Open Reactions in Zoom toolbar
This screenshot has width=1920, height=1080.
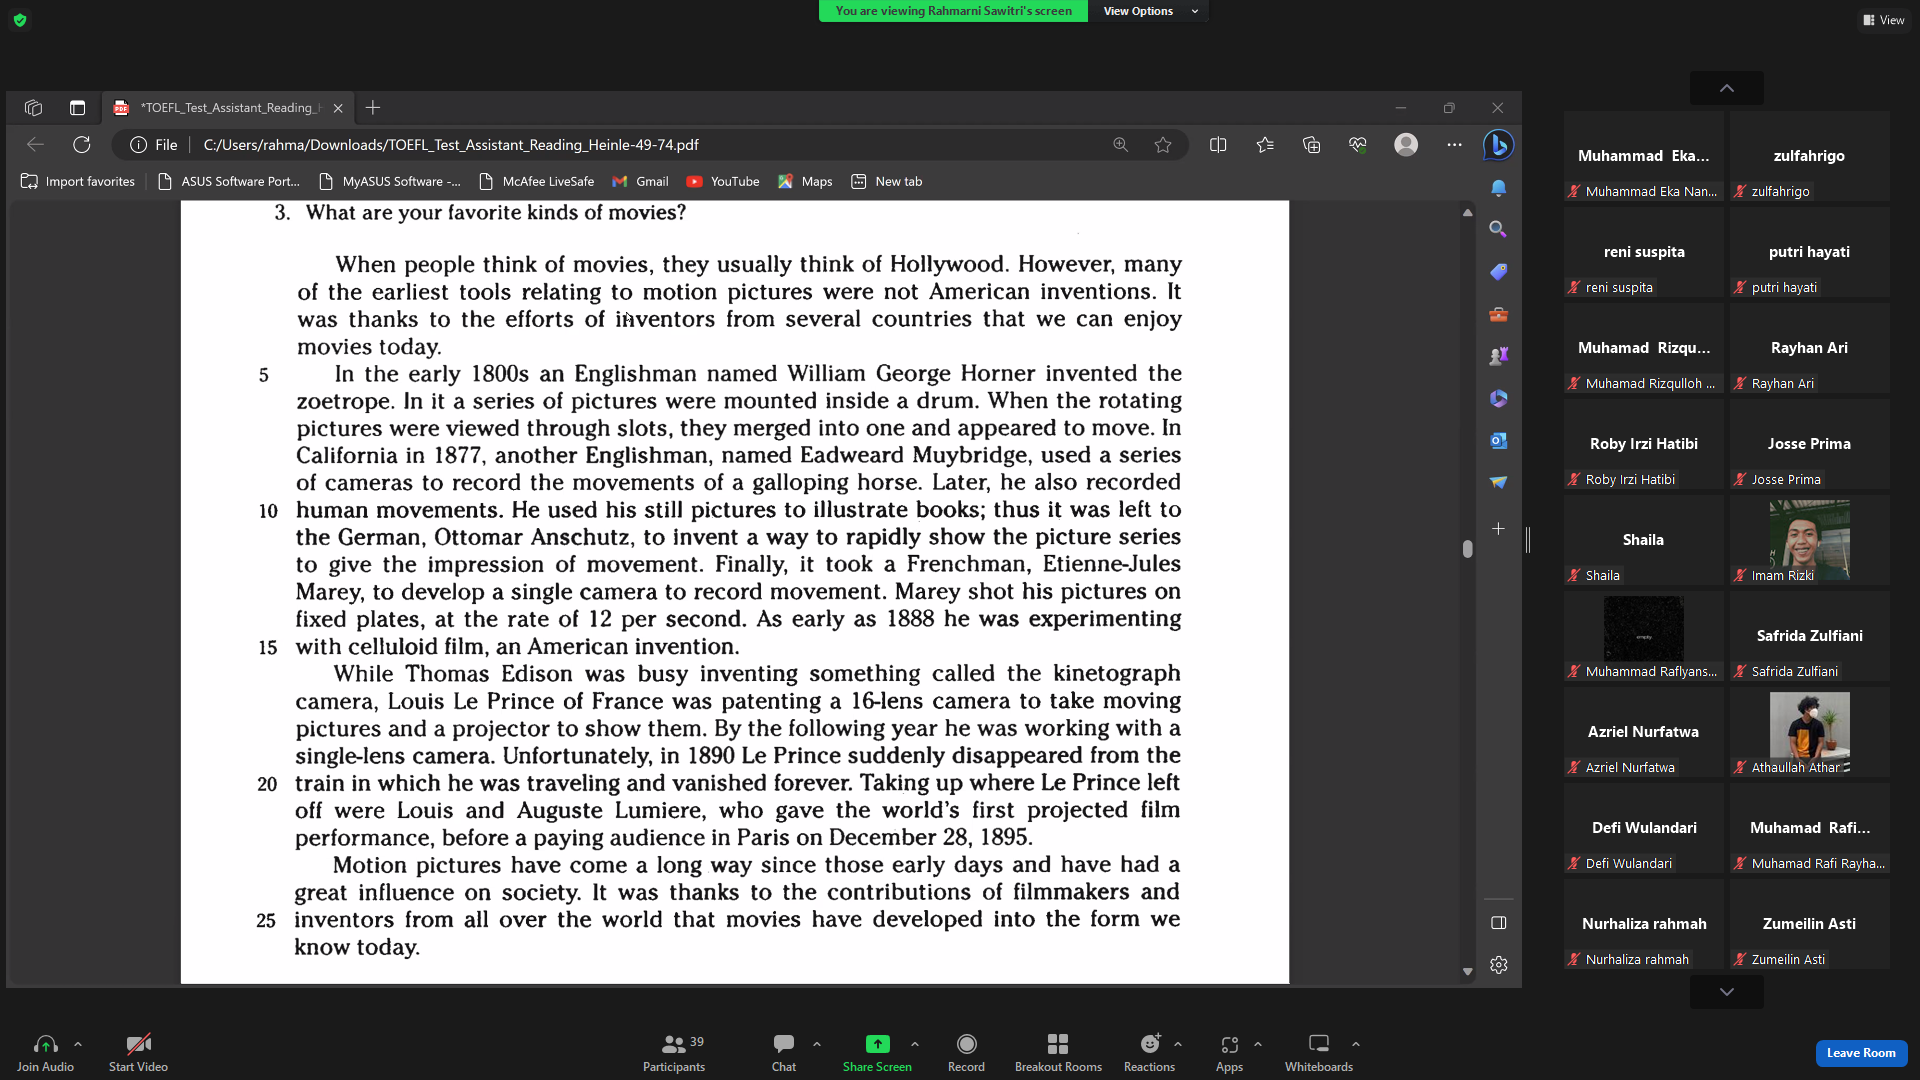(1149, 1053)
